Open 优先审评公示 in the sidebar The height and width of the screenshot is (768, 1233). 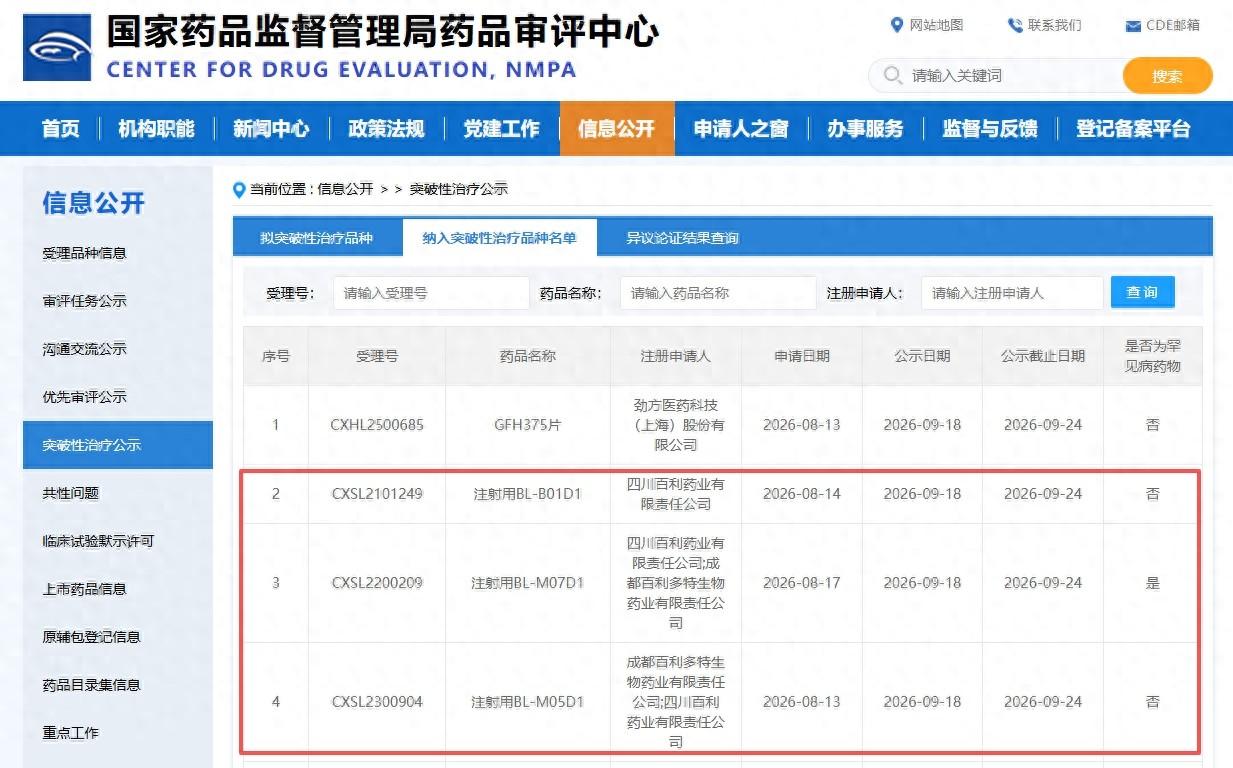tap(85, 397)
